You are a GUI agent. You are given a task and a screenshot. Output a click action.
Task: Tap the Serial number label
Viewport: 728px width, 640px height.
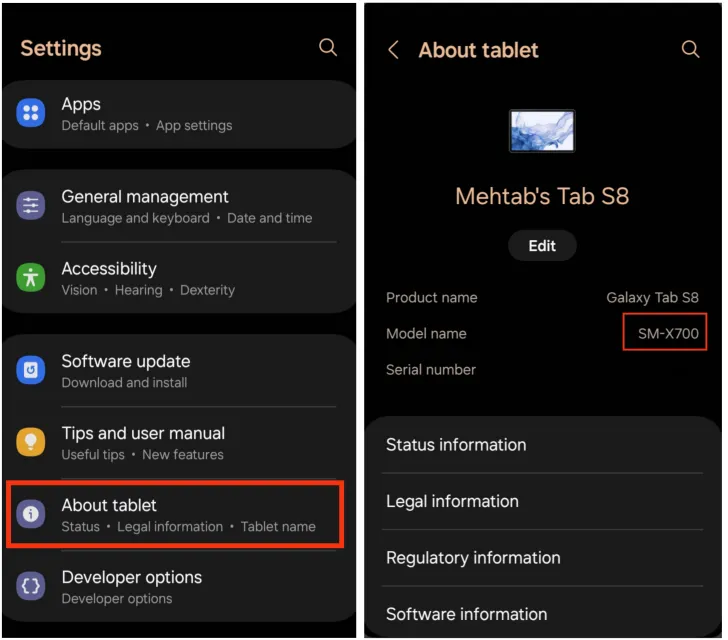[431, 370]
